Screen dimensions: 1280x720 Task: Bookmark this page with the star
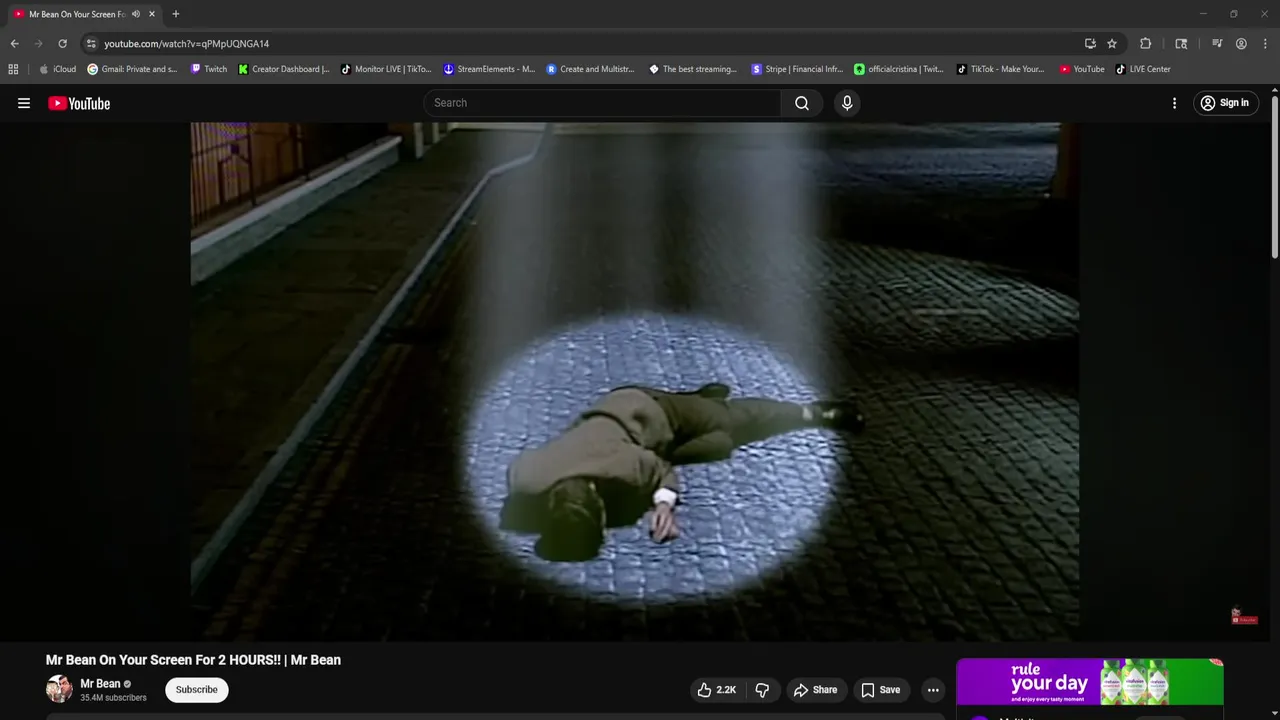pos(1112,44)
